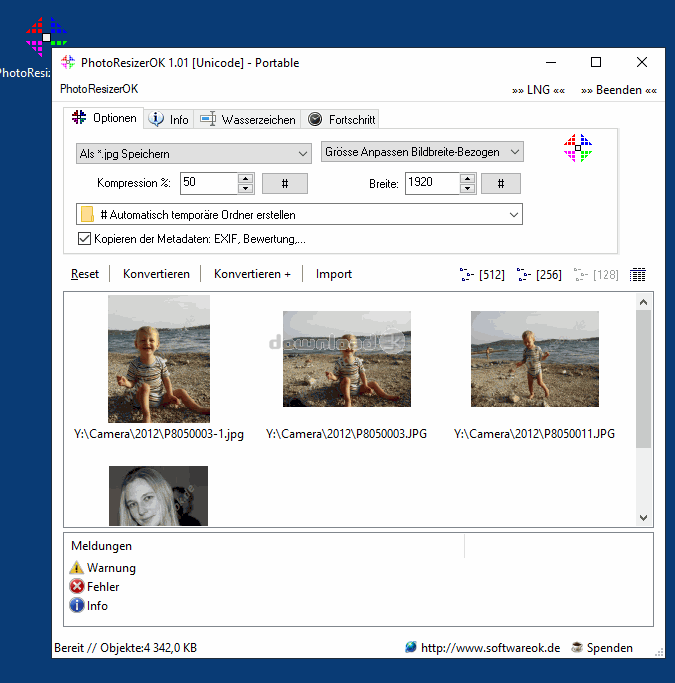Click the Meldungen column header
This screenshot has width=675, height=683.
coord(265,546)
